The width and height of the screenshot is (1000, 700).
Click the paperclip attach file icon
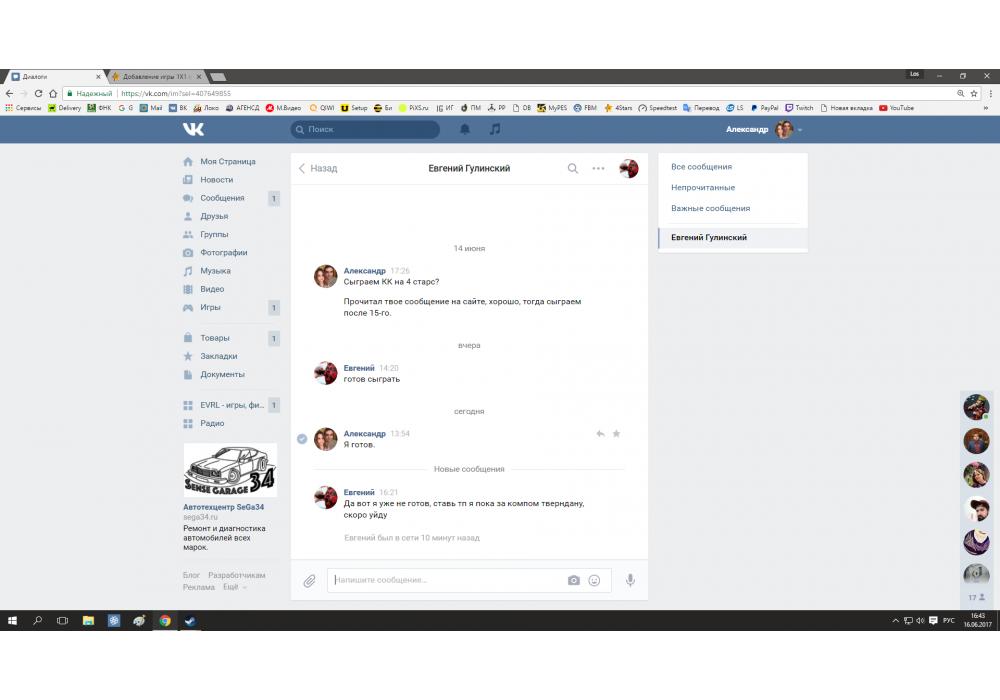pos(310,580)
